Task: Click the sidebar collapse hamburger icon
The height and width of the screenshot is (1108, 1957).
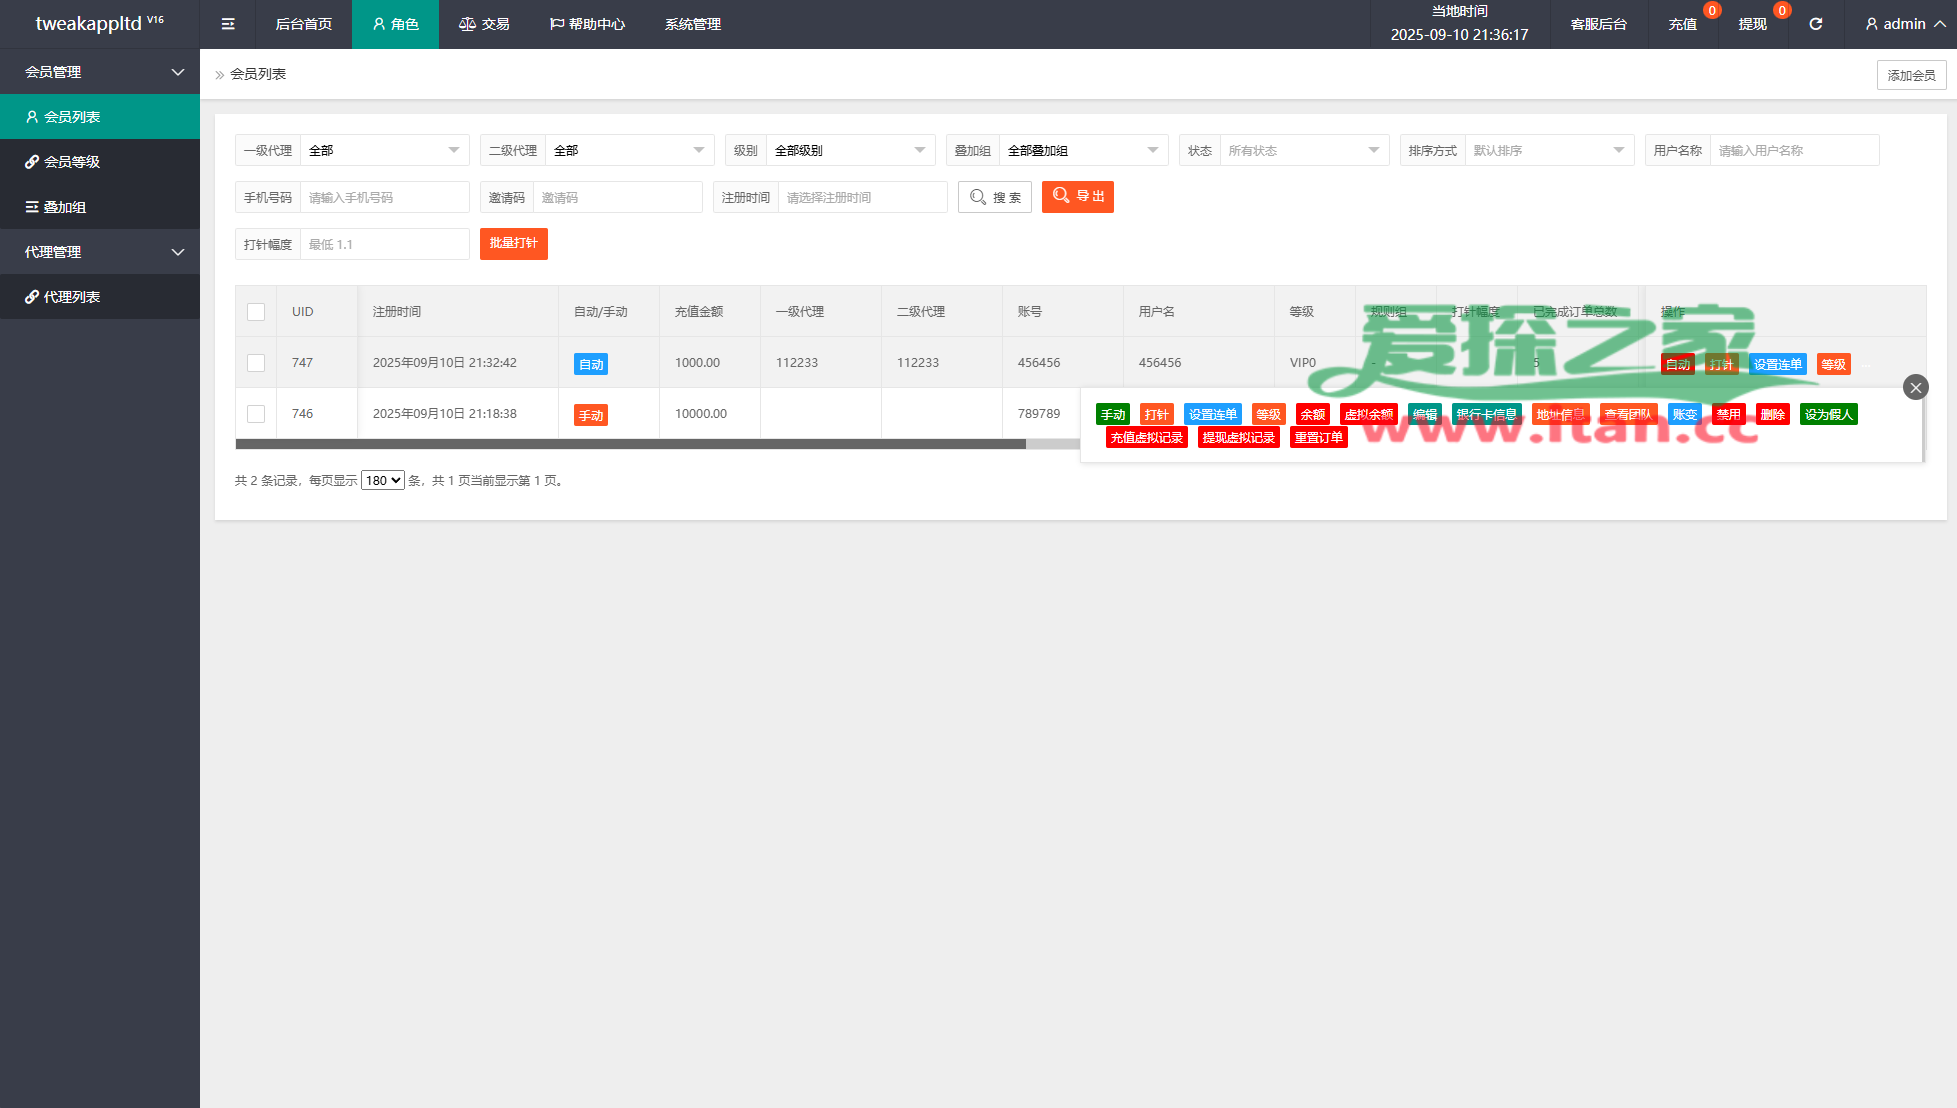Action: 228,24
